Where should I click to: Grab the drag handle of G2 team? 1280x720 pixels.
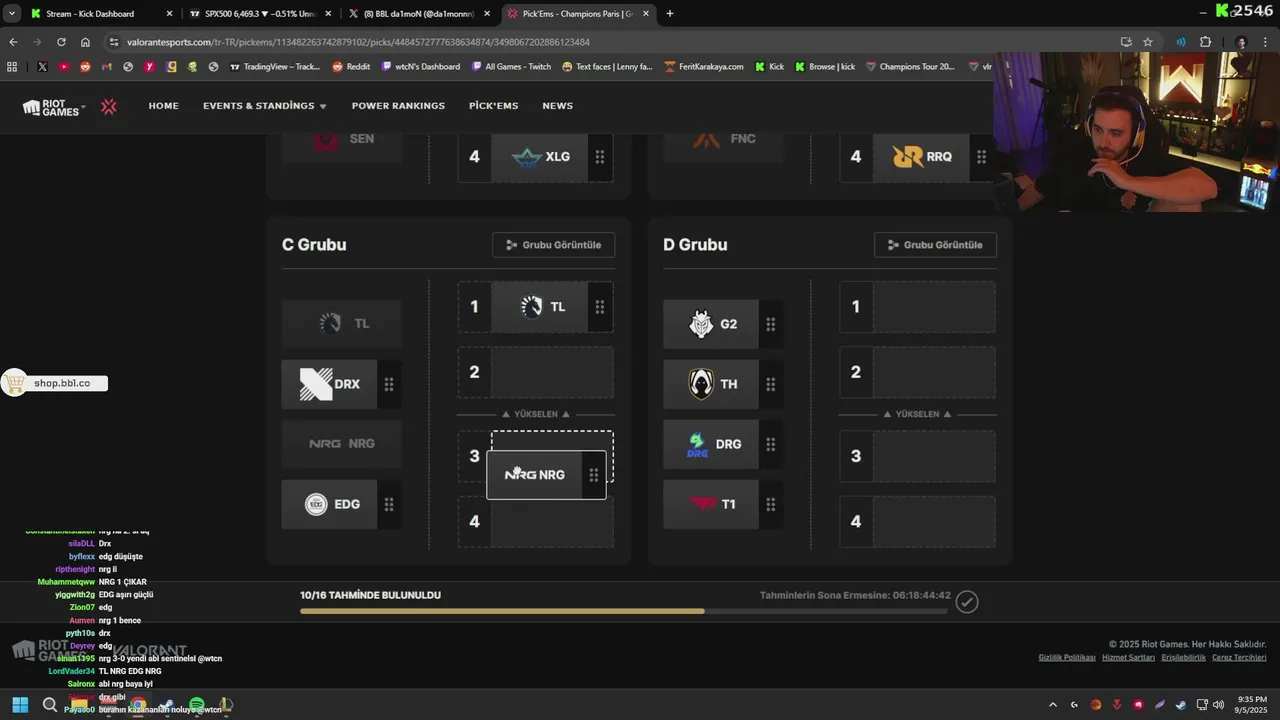(x=771, y=324)
